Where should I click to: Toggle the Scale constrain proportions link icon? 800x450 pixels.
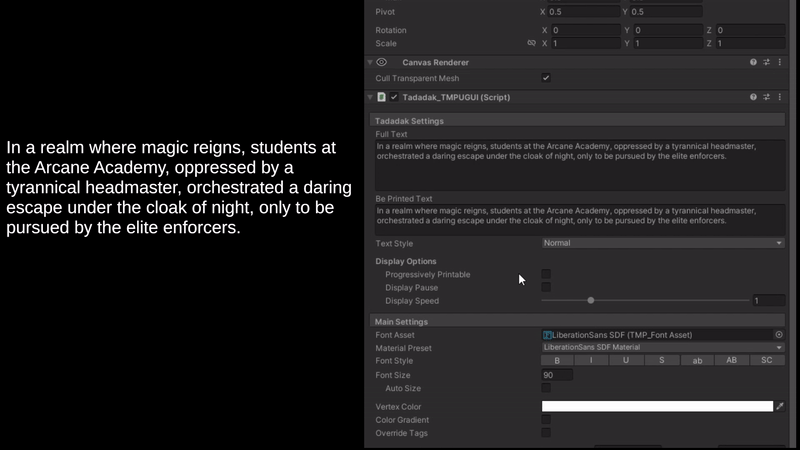[532, 43]
